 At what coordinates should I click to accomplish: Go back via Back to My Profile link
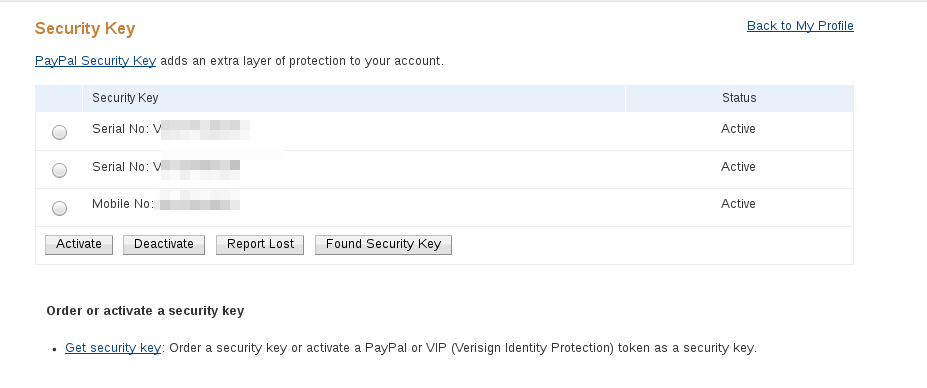coord(800,25)
